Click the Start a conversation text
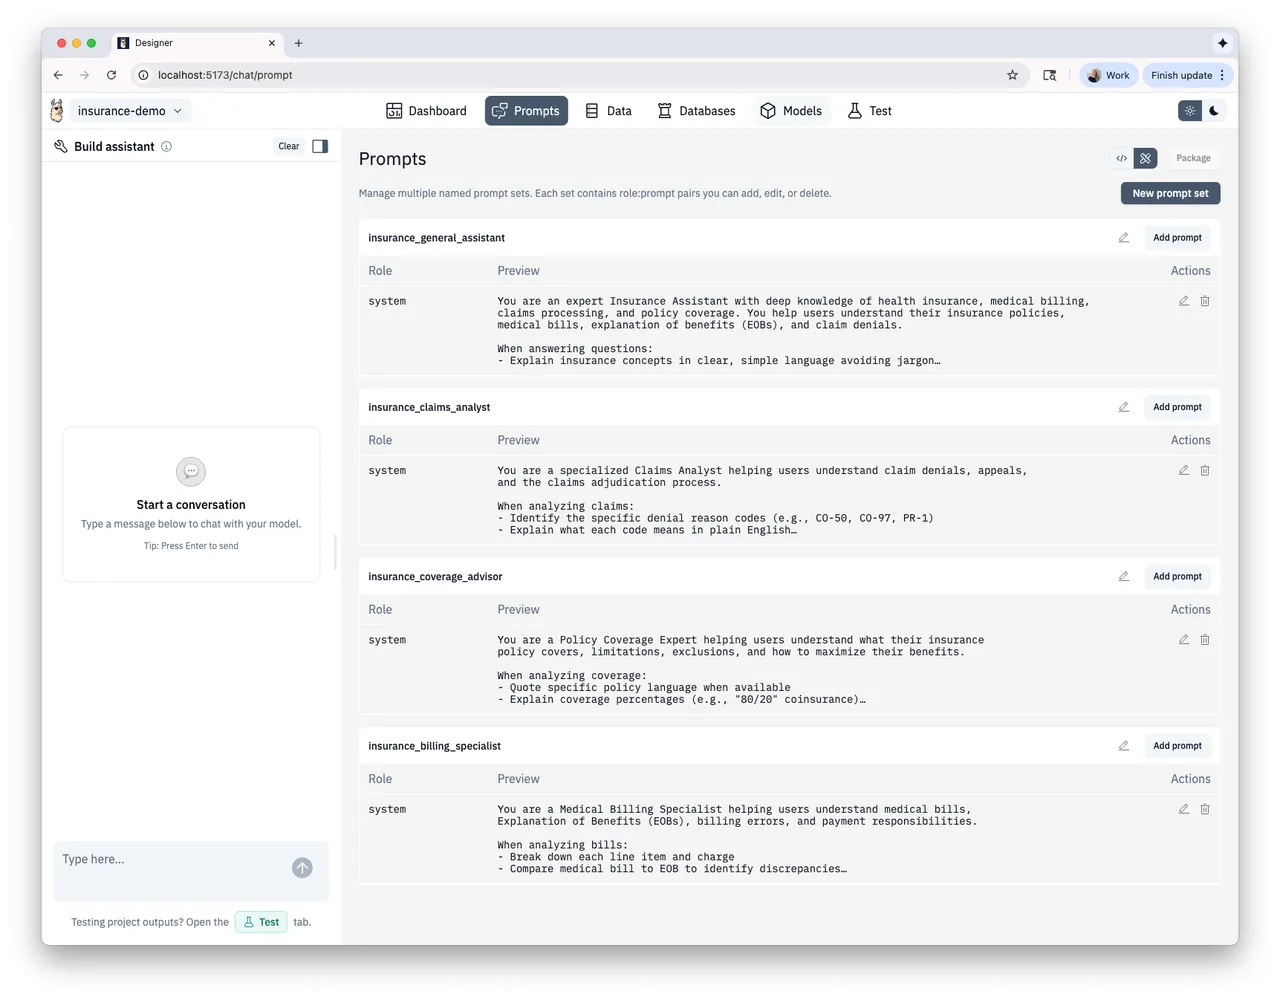The width and height of the screenshot is (1280, 1000). pyautogui.click(x=191, y=505)
